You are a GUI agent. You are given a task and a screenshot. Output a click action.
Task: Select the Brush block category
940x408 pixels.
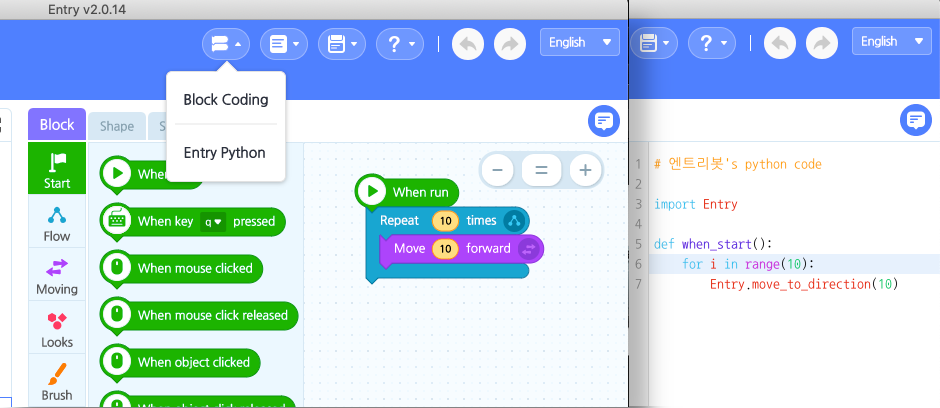pos(57,380)
